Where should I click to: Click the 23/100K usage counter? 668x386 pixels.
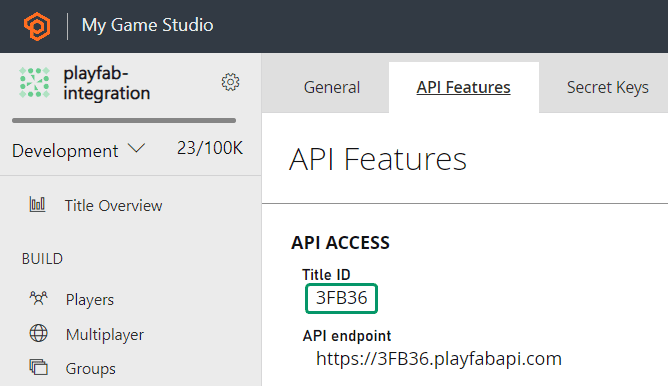pyautogui.click(x=210, y=148)
